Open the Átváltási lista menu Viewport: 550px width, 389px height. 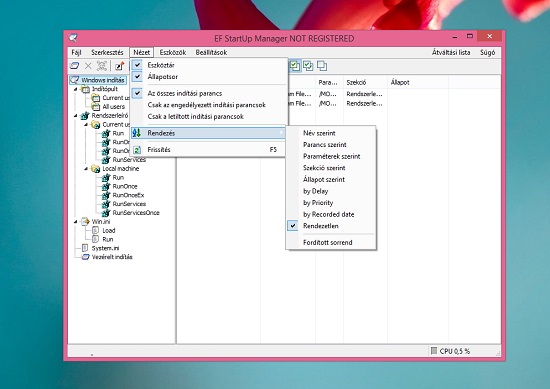pos(451,52)
